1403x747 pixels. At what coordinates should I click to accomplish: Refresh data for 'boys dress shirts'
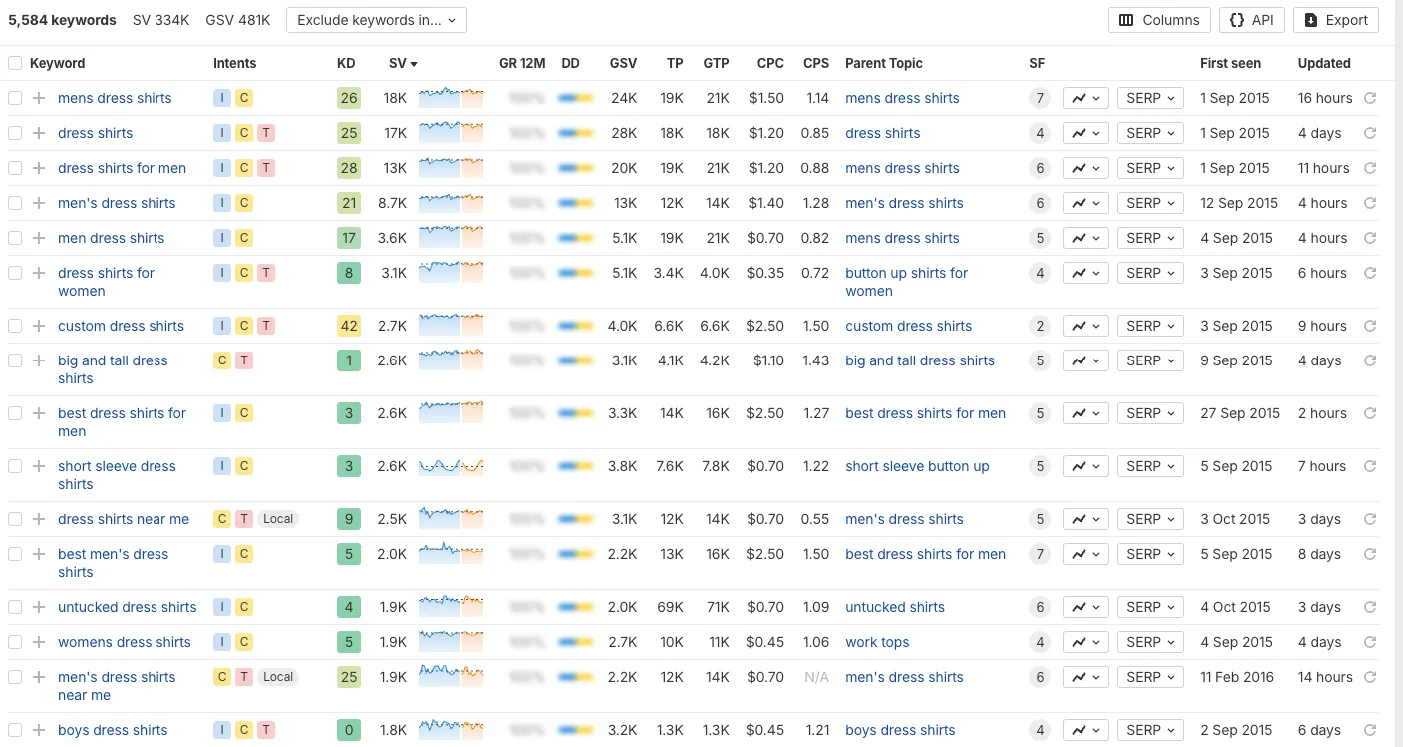click(x=1370, y=730)
